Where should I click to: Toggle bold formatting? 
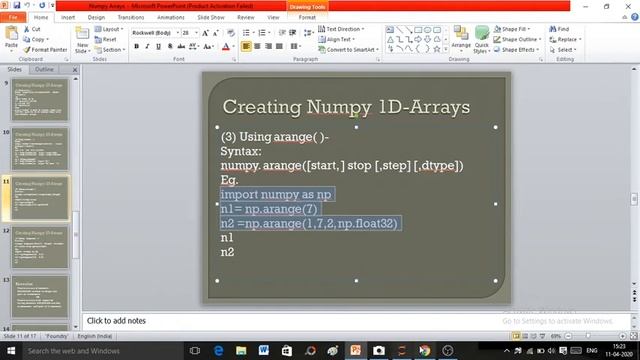point(136,47)
